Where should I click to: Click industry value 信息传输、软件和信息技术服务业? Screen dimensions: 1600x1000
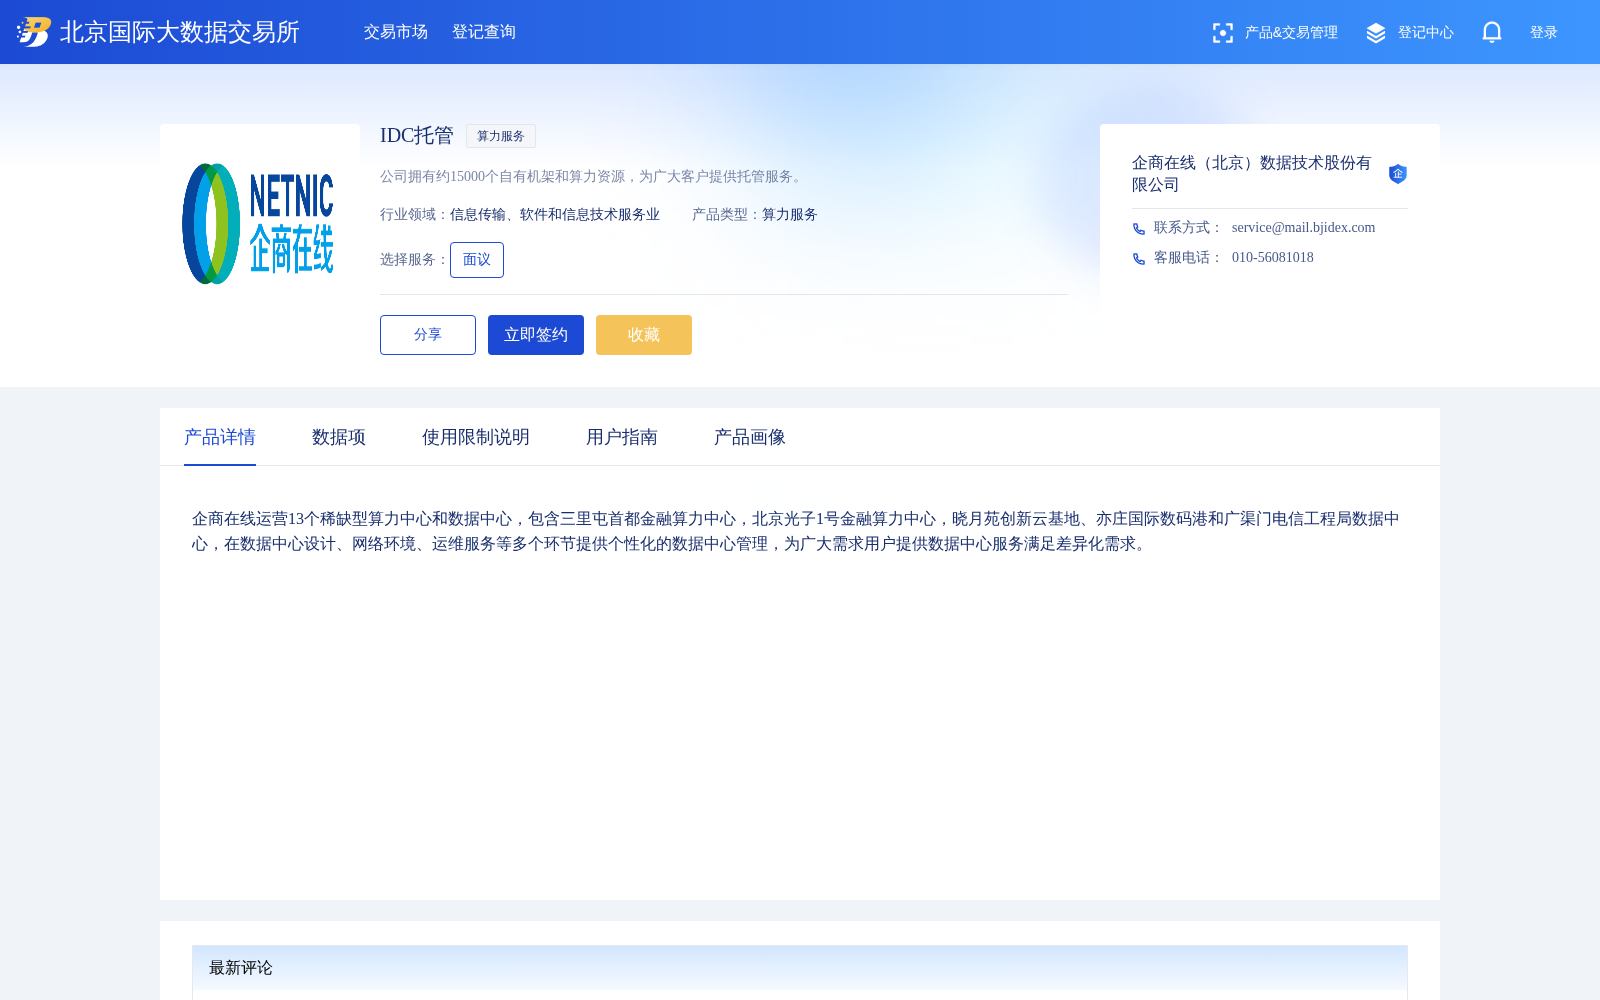tap(555, 215)
